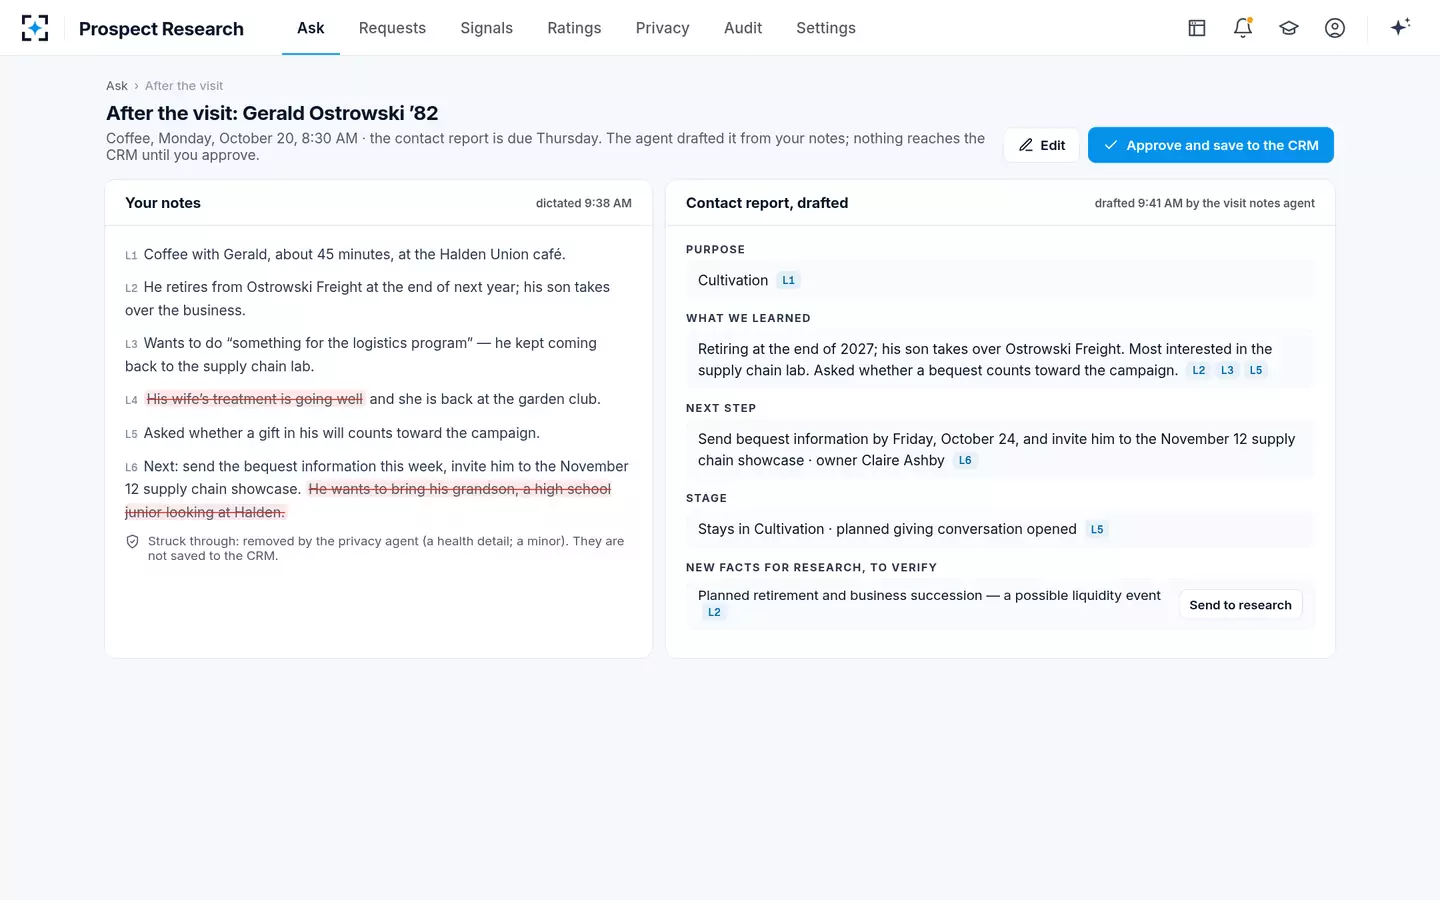This screenshot has width=1440, height=900.
Task: Open the Settings tab
Action: click(x=826, y=28)
